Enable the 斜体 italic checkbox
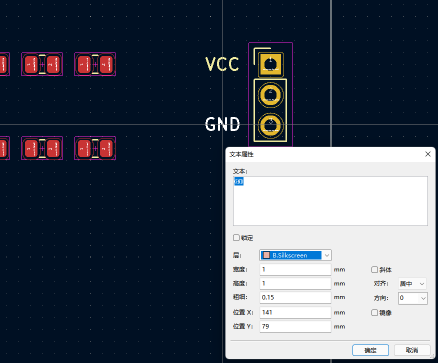This screenshot has height=363, width=438. pyautogui.click(x=374, y=269)
